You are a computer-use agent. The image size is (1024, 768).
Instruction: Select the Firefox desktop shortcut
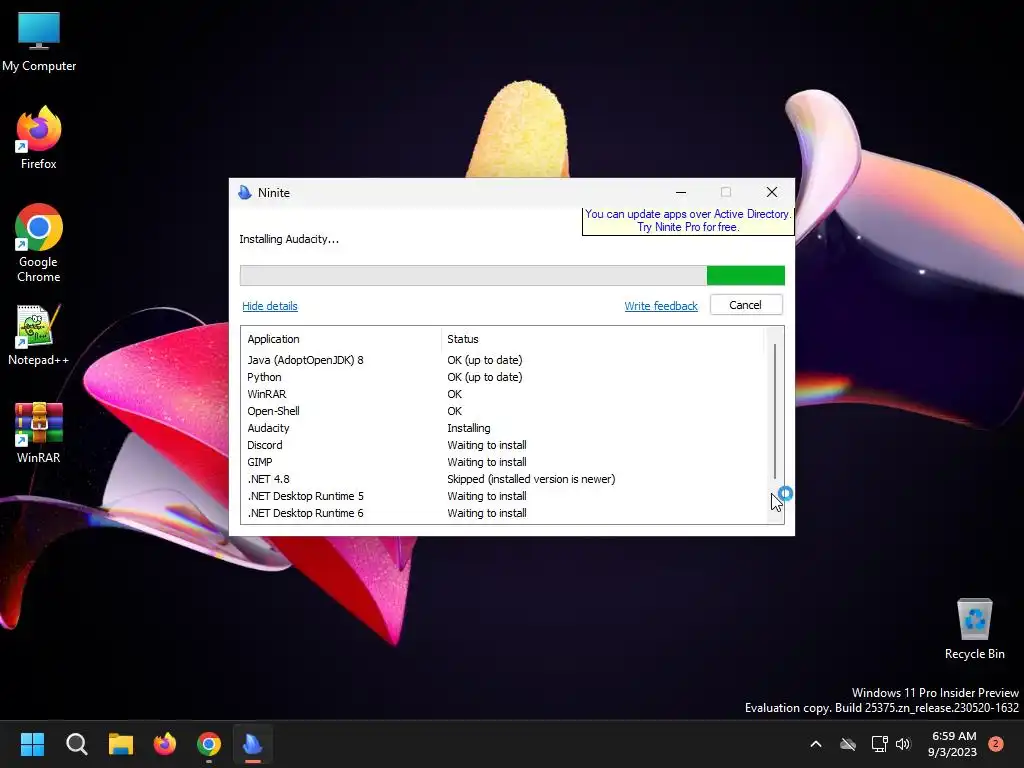(39, 138)
